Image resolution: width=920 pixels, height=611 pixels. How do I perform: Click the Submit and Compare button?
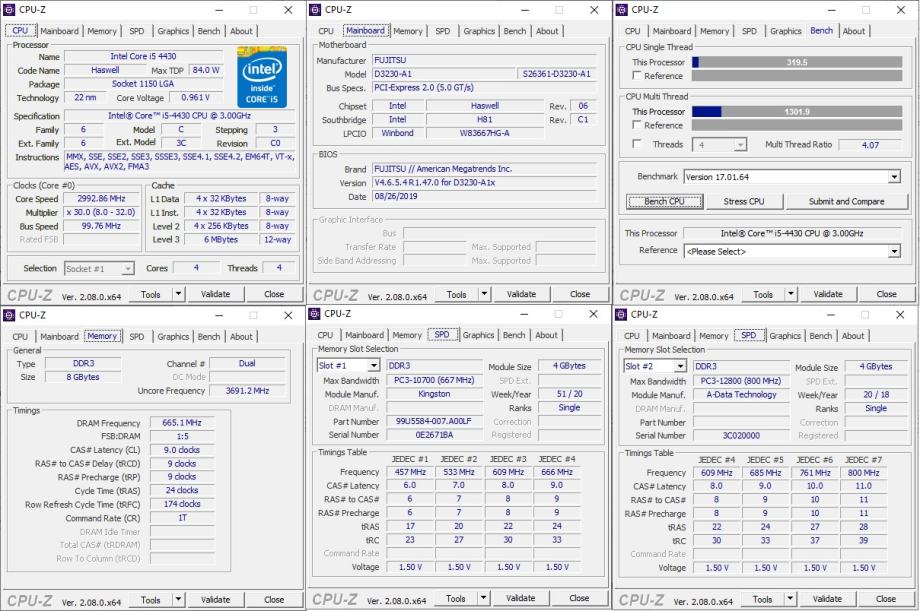point(846,202)
